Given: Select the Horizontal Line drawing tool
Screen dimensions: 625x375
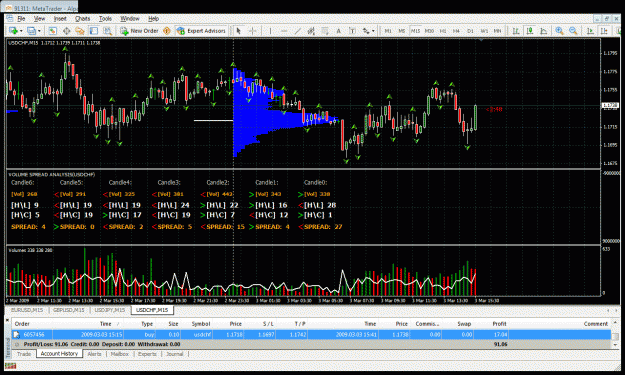Looking at the screenshot, I should [284, 31].
